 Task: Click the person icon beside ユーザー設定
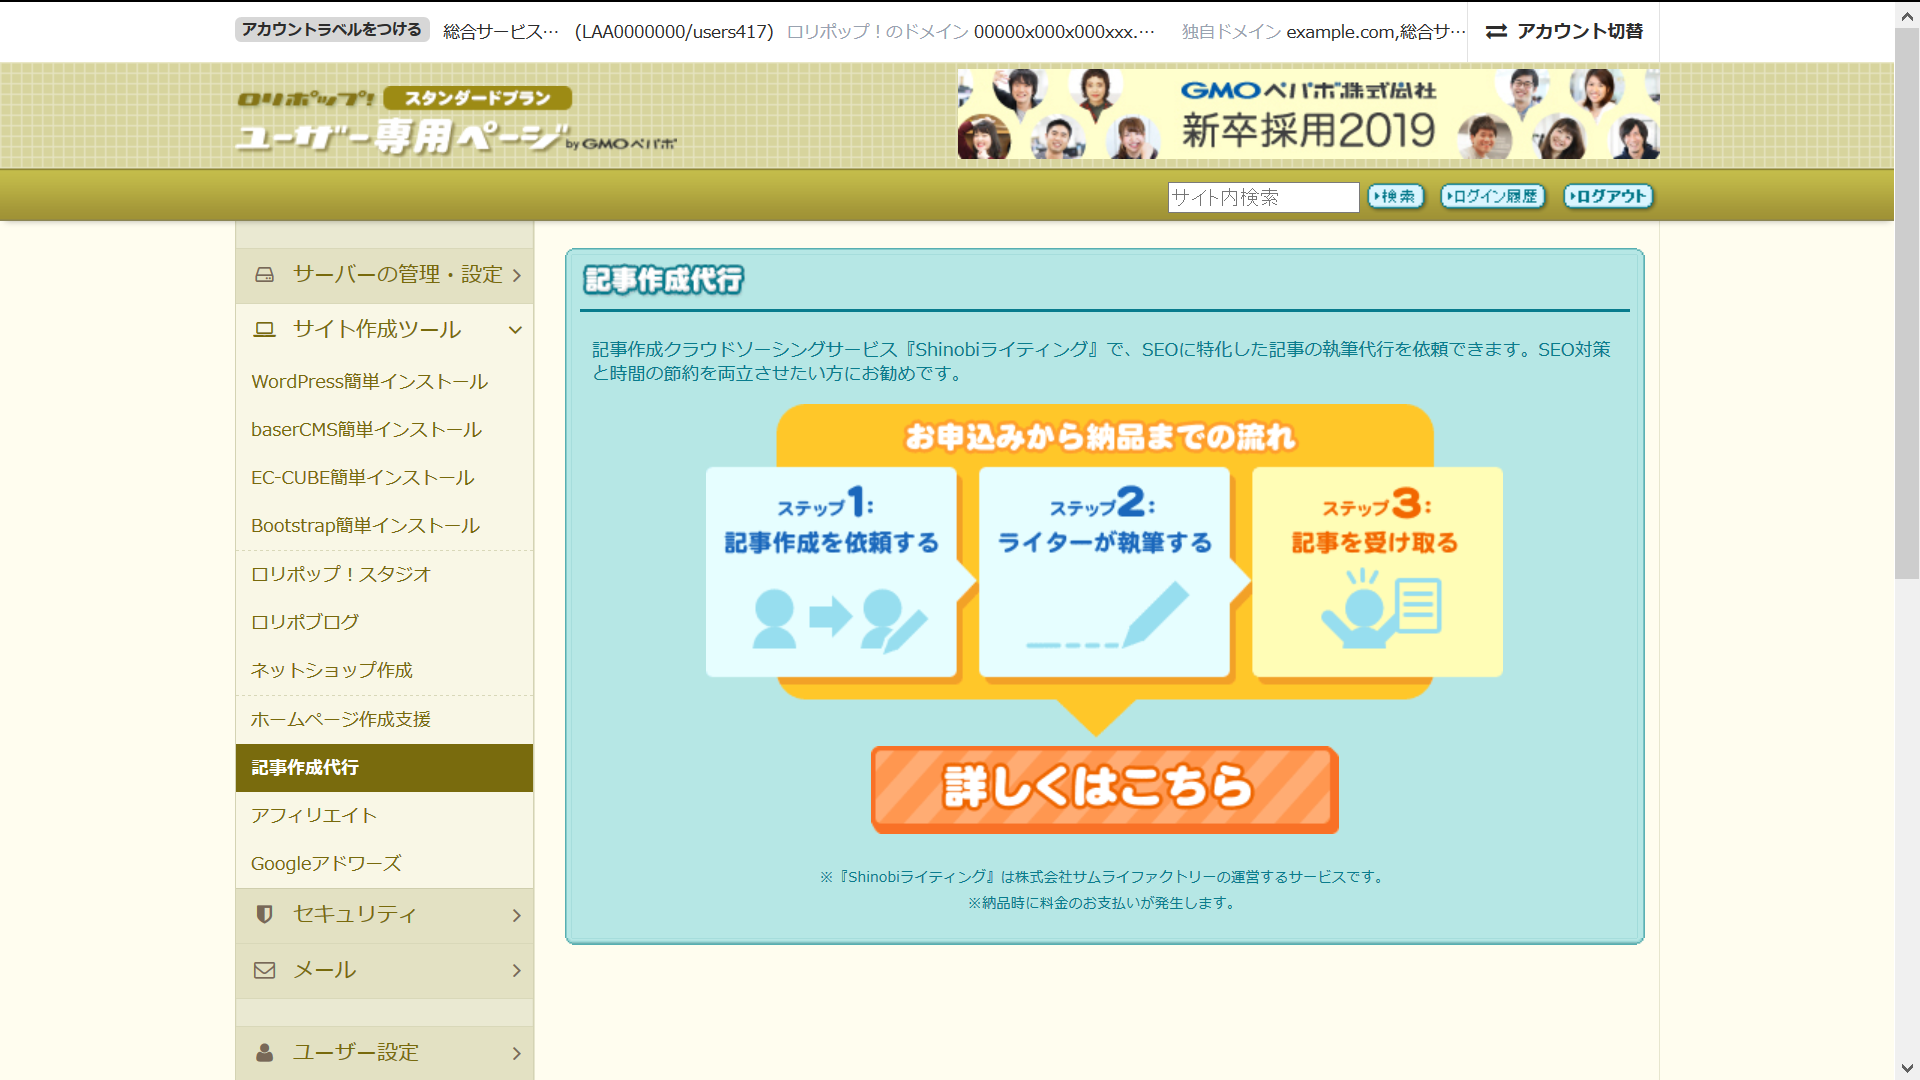pos(264,1052)
